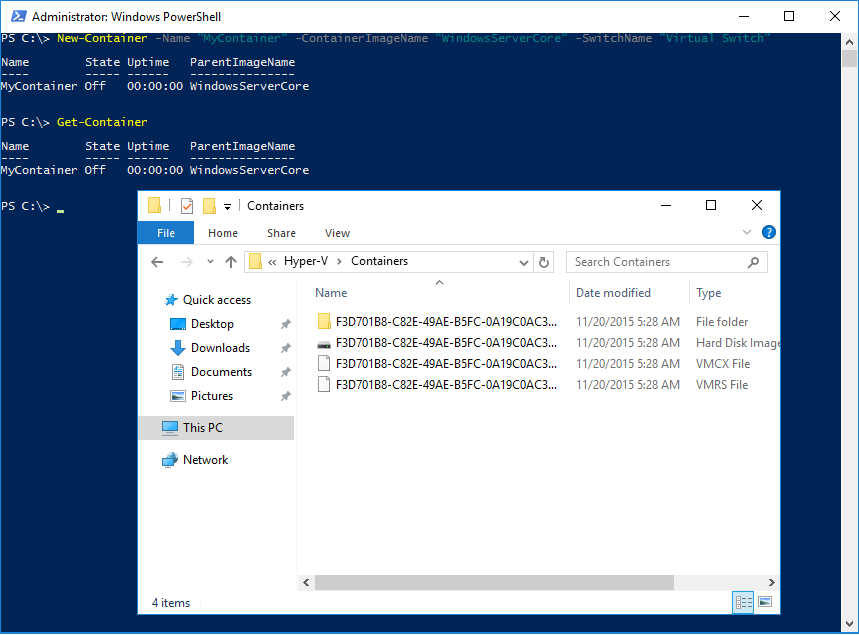The width and height of the screenshot is (859, 635).
Task: Click the folder icon in the address bar
Action: pyautogui.click(x=255, y=262)
